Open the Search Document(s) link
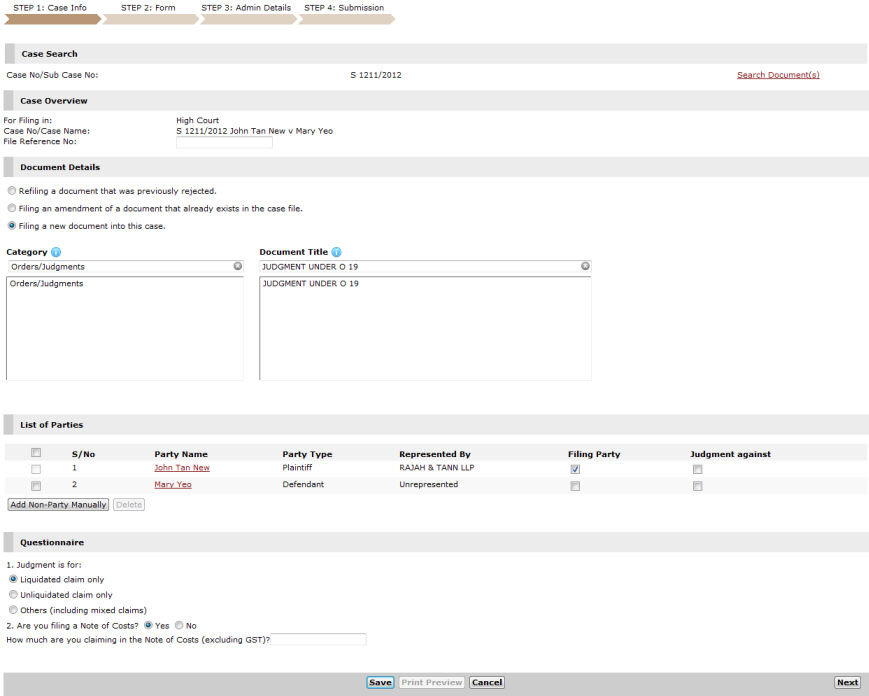 tap(778, 75)
